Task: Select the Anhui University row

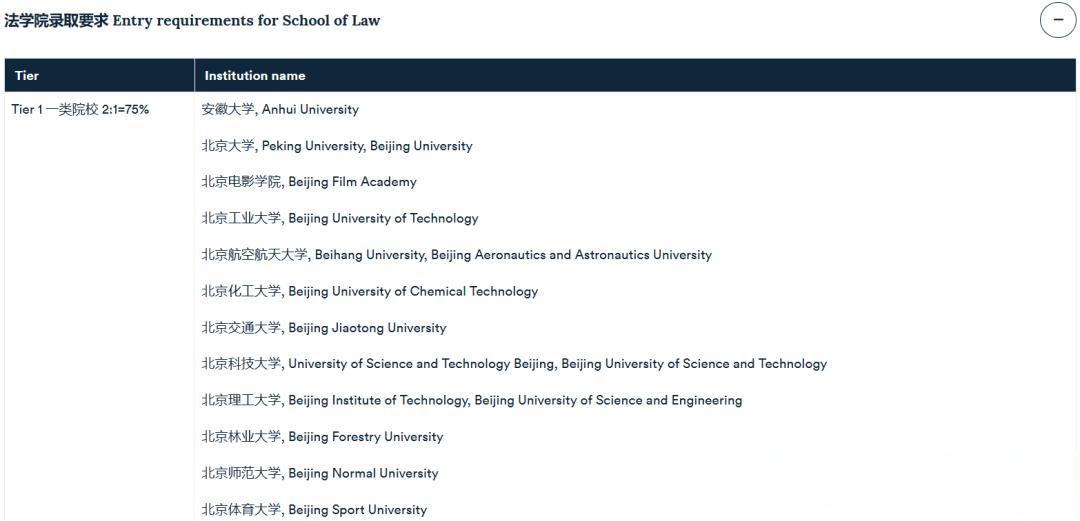Action: 280,109
